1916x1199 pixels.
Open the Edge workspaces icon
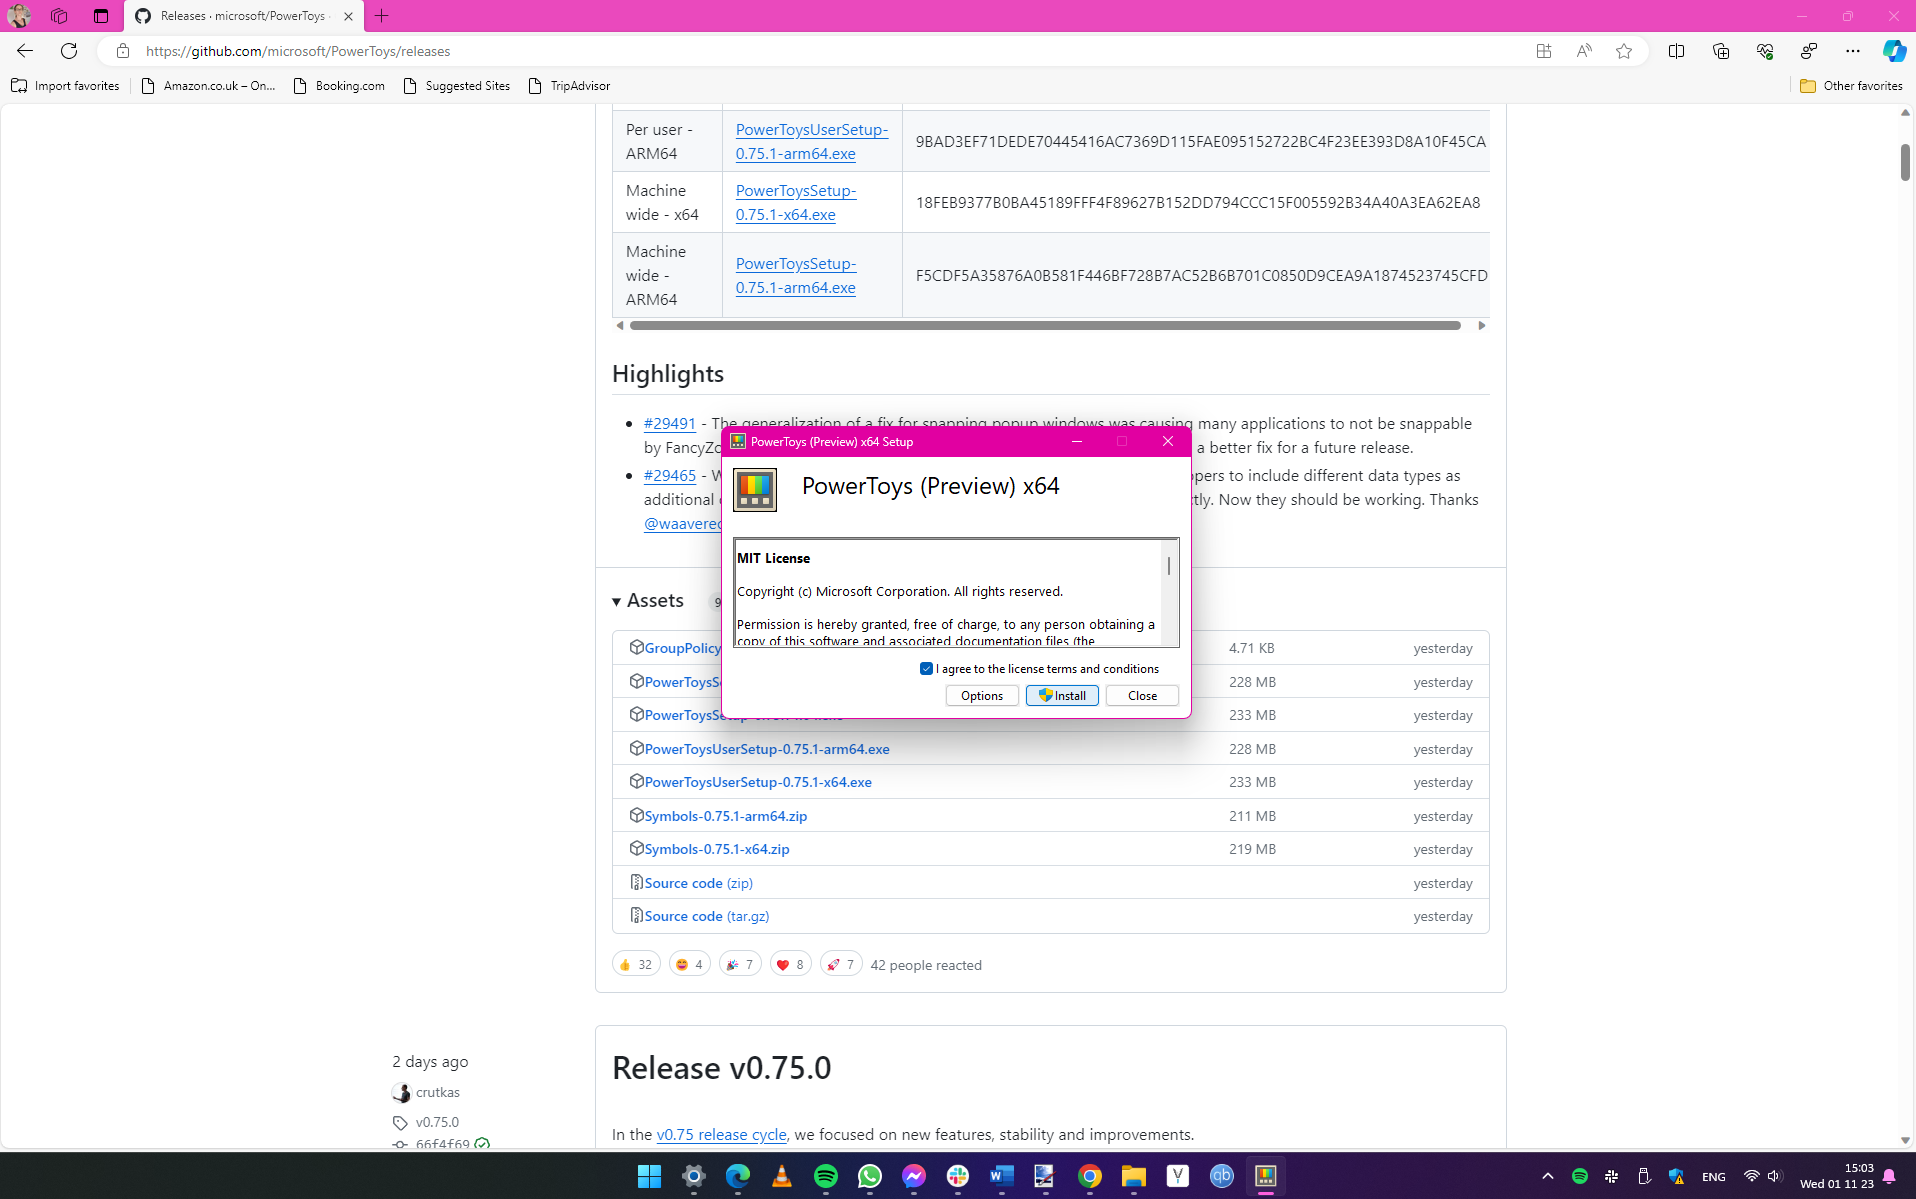[59, 16]
